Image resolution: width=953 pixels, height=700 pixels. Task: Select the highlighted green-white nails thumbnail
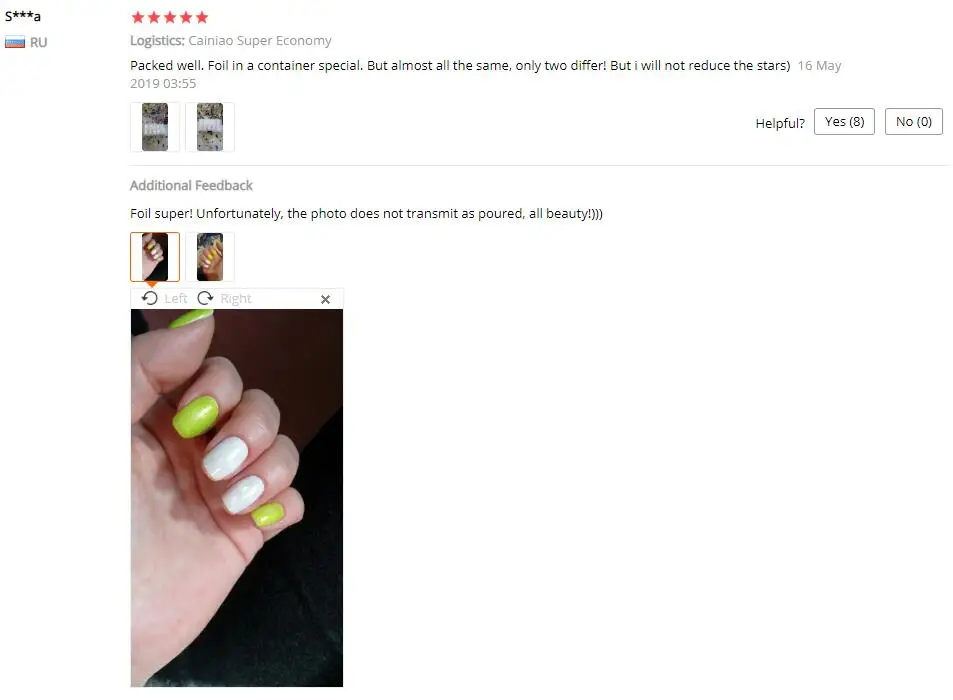155,257
